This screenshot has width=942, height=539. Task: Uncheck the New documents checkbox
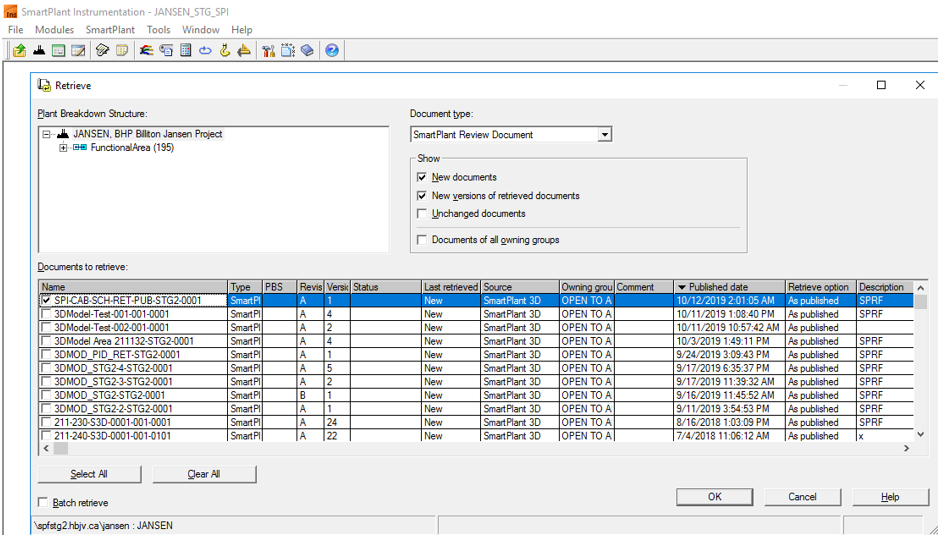(422, 177)
